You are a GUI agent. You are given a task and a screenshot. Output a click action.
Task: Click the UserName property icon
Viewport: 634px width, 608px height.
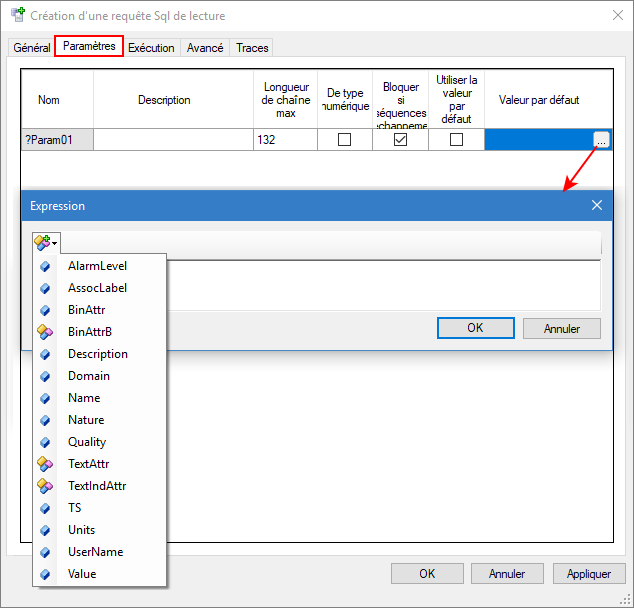tap(45, 552)
